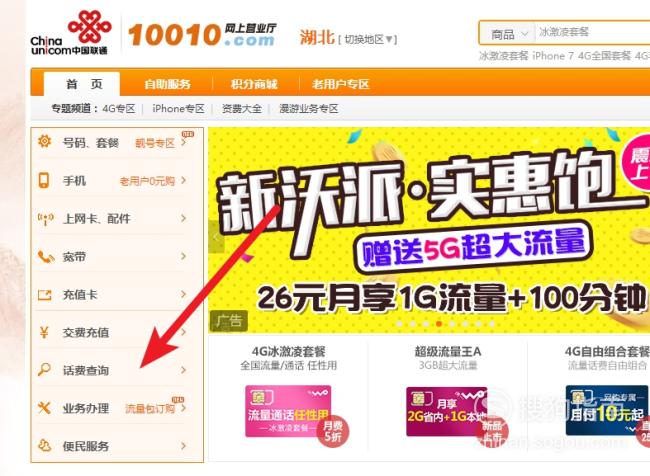Click the wrench icon beside 业务办理
This screenshot has width=650, height=476.
44,408
